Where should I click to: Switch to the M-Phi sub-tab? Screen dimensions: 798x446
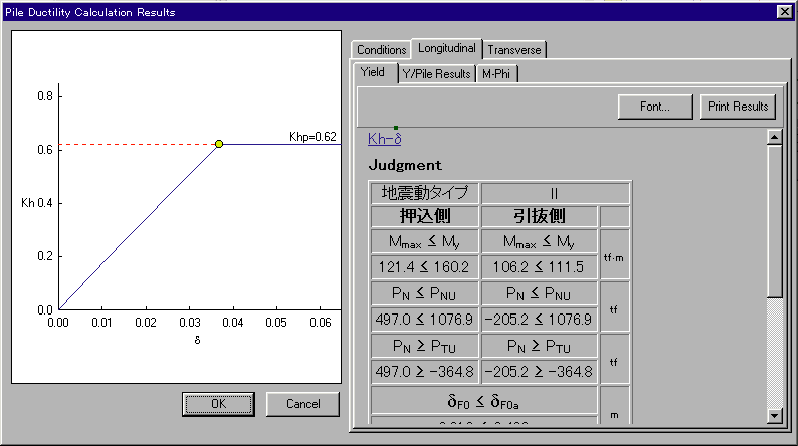[497, 74]
